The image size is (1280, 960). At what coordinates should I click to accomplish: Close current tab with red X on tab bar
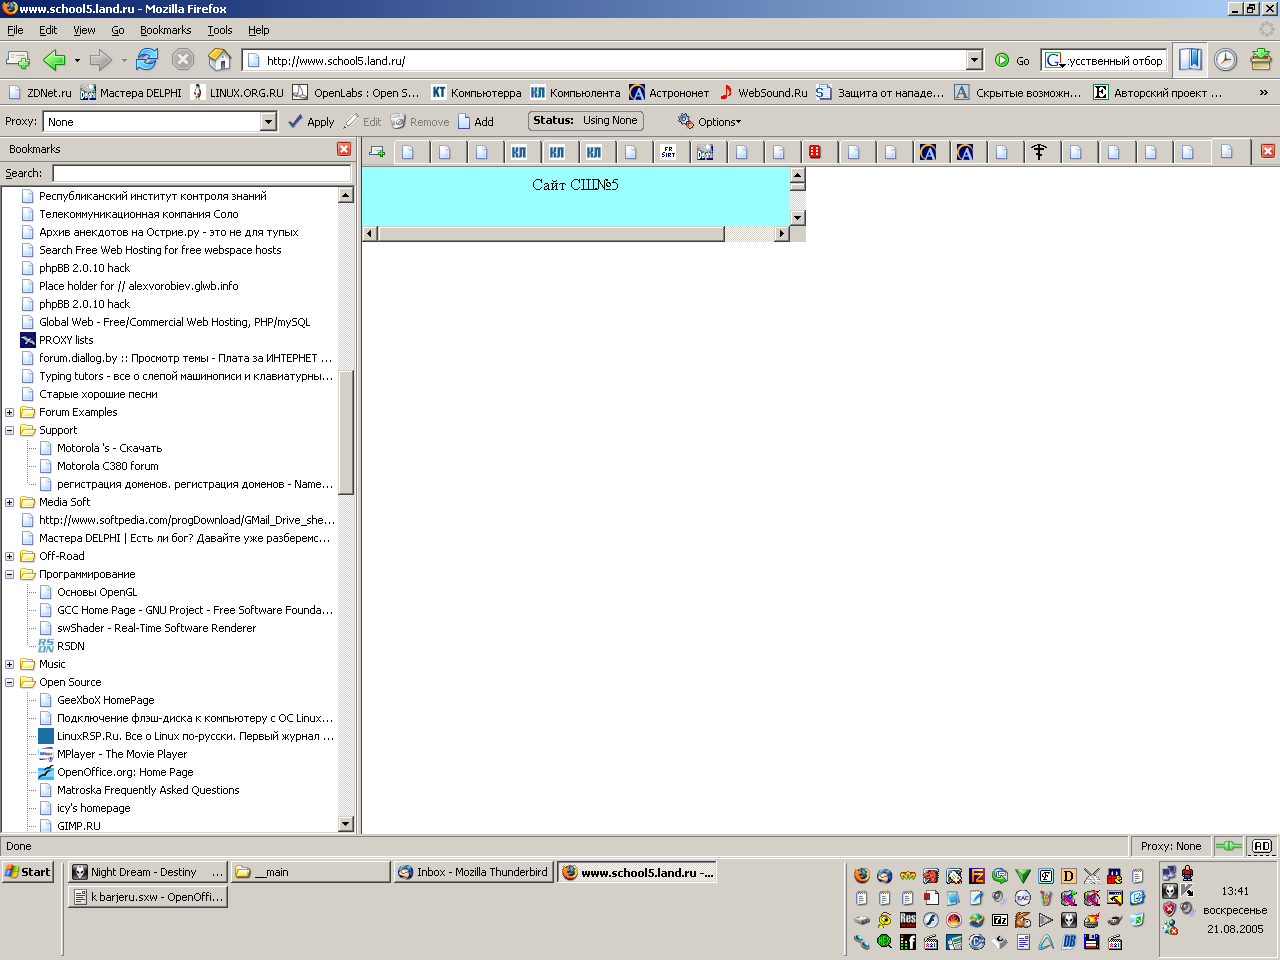coord(1268,151)
